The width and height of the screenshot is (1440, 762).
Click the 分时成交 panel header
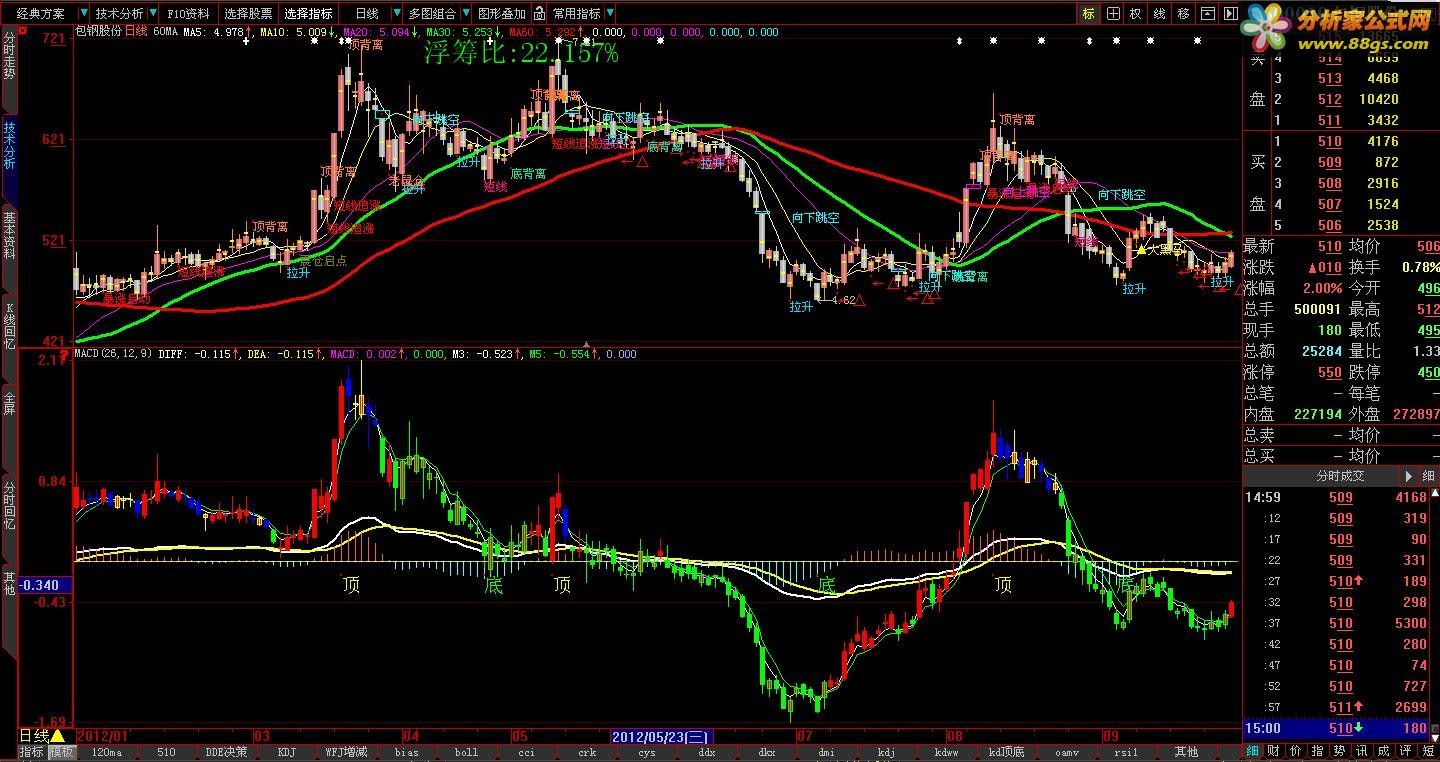pyautogui.click(x=1339, y=477)
